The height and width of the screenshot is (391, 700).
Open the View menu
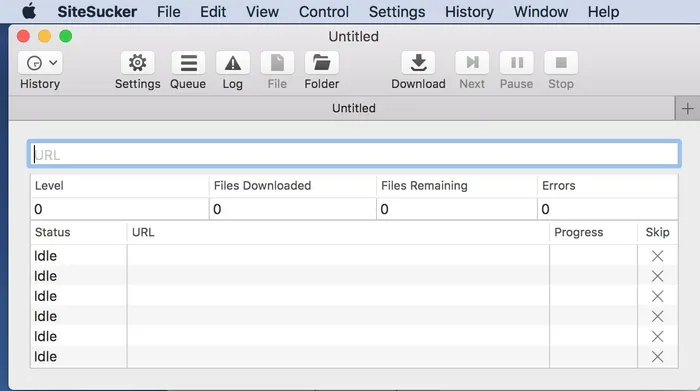[262, 12]
